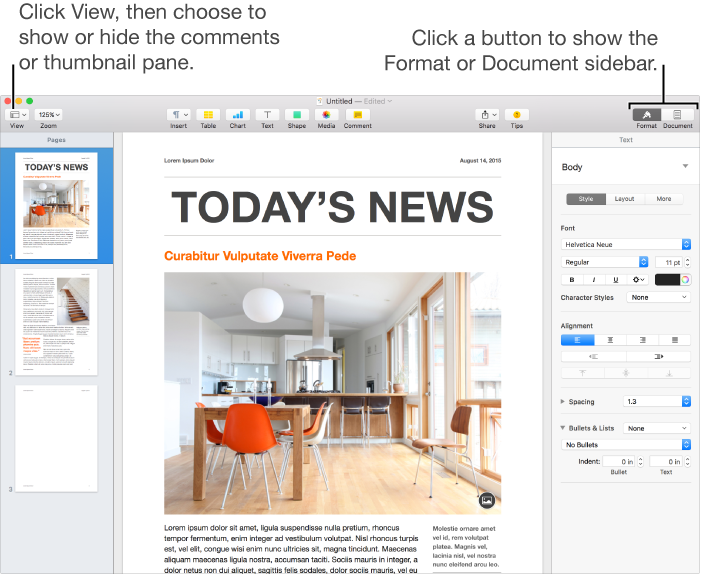Screen dimensions: 702x576
Task: Open the Zoom 125% dropdown
Action: coord(48,115)
